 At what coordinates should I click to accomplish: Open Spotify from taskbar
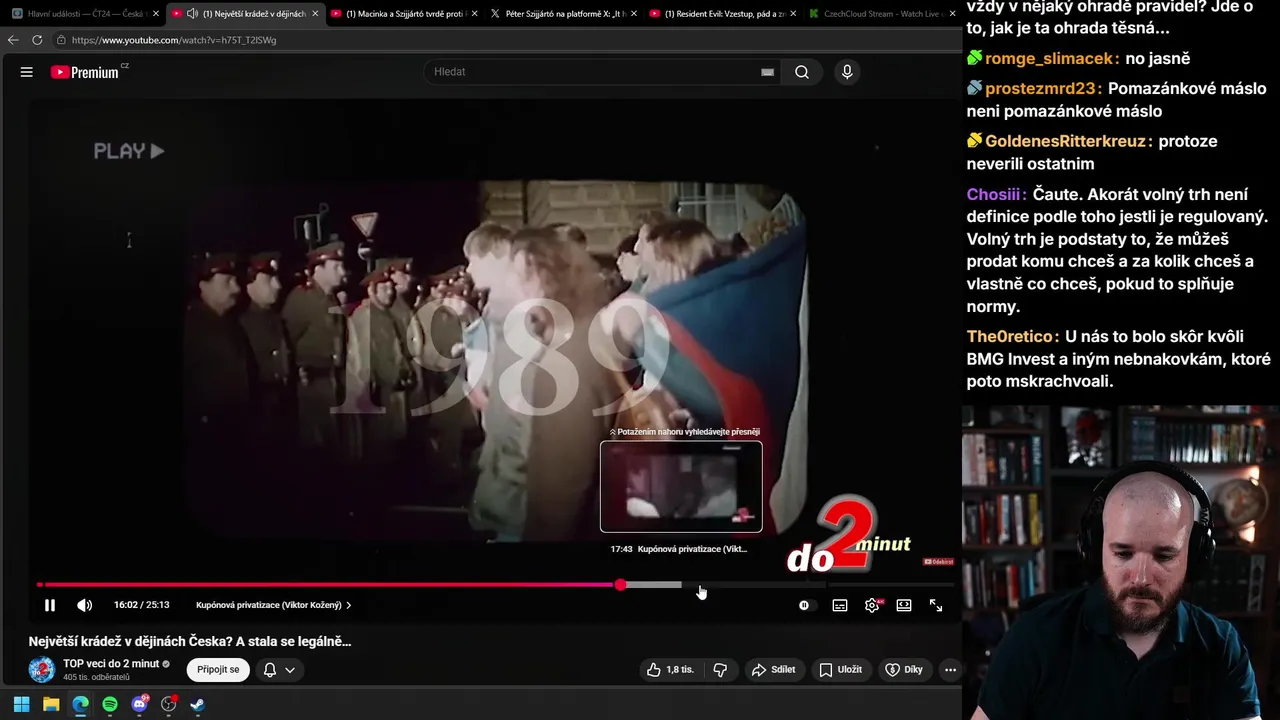[110, 704]
